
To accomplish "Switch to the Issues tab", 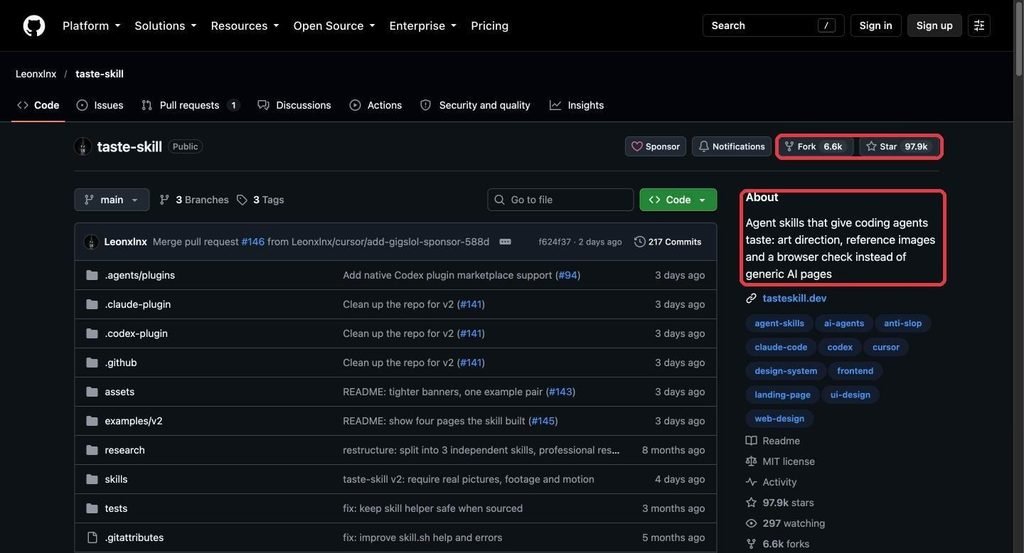I will pos(100,105).
